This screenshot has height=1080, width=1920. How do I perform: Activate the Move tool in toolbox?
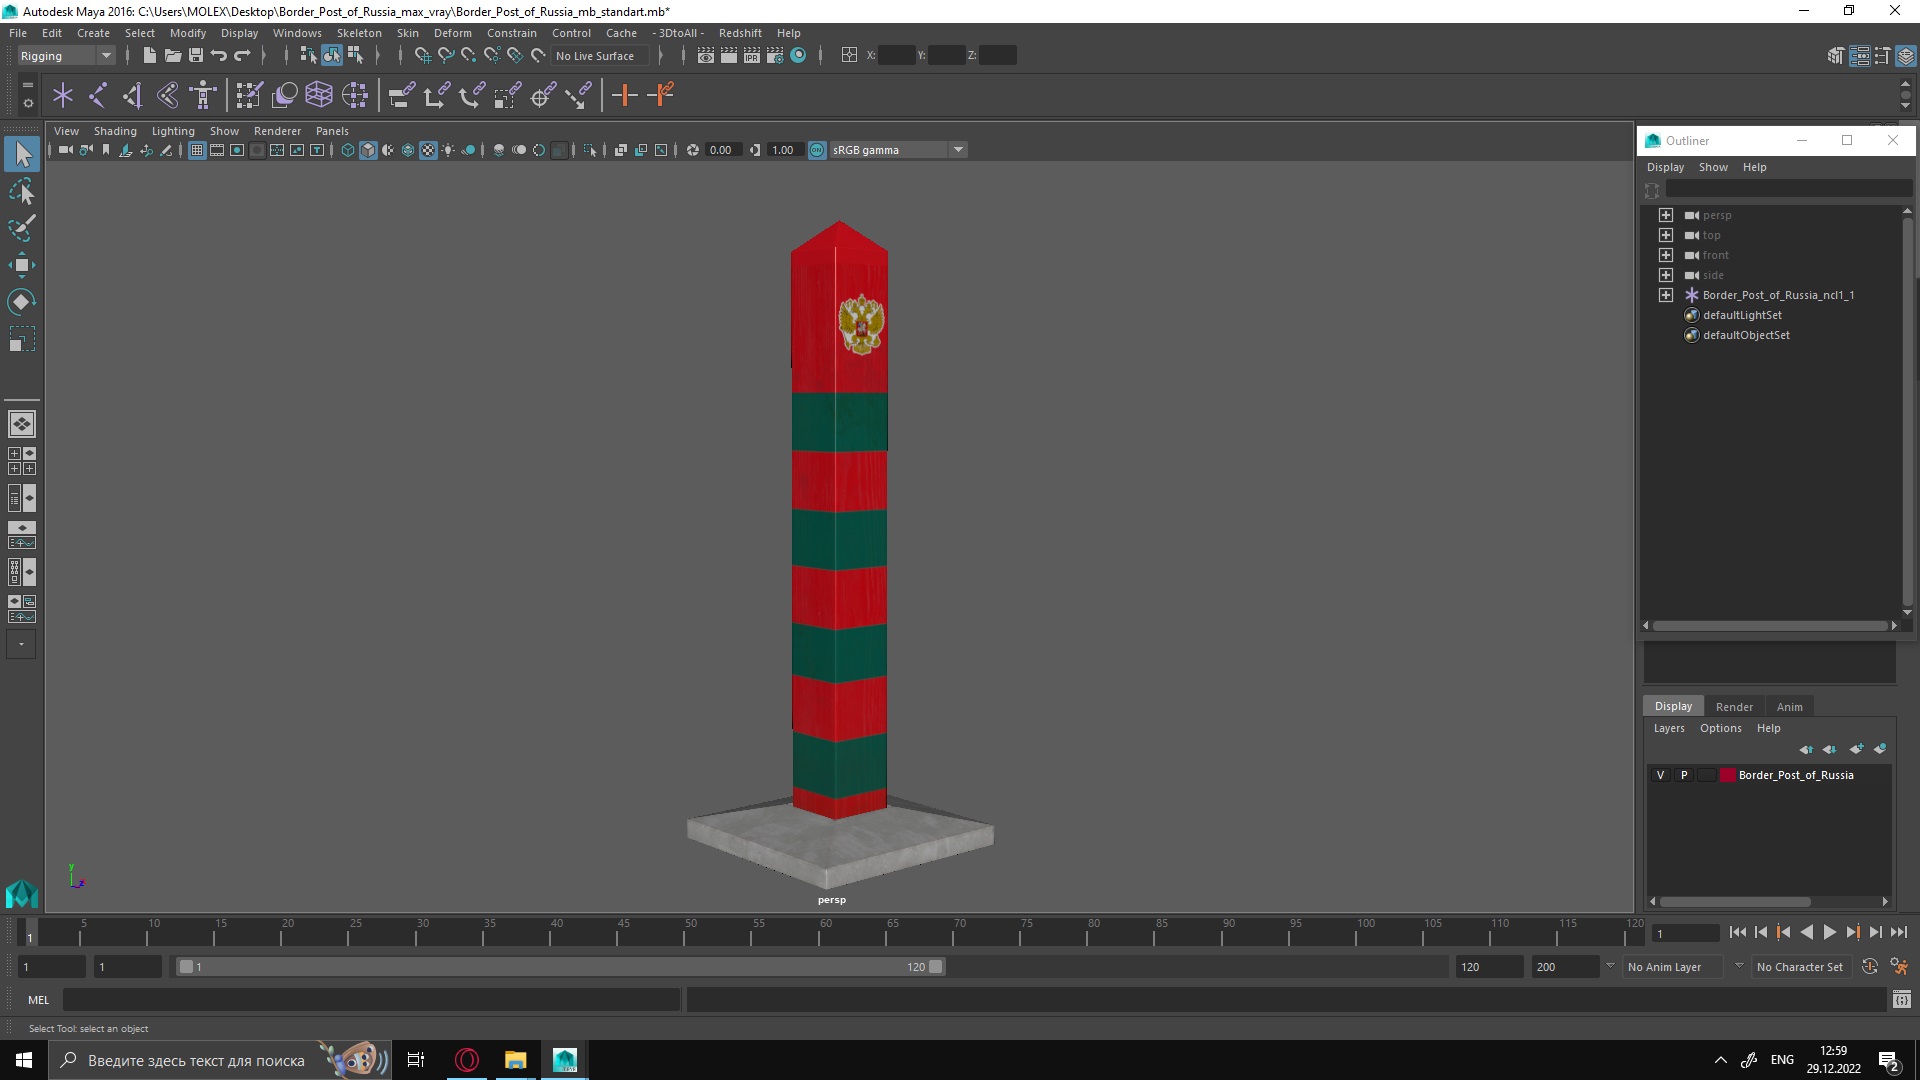point(22,265)
